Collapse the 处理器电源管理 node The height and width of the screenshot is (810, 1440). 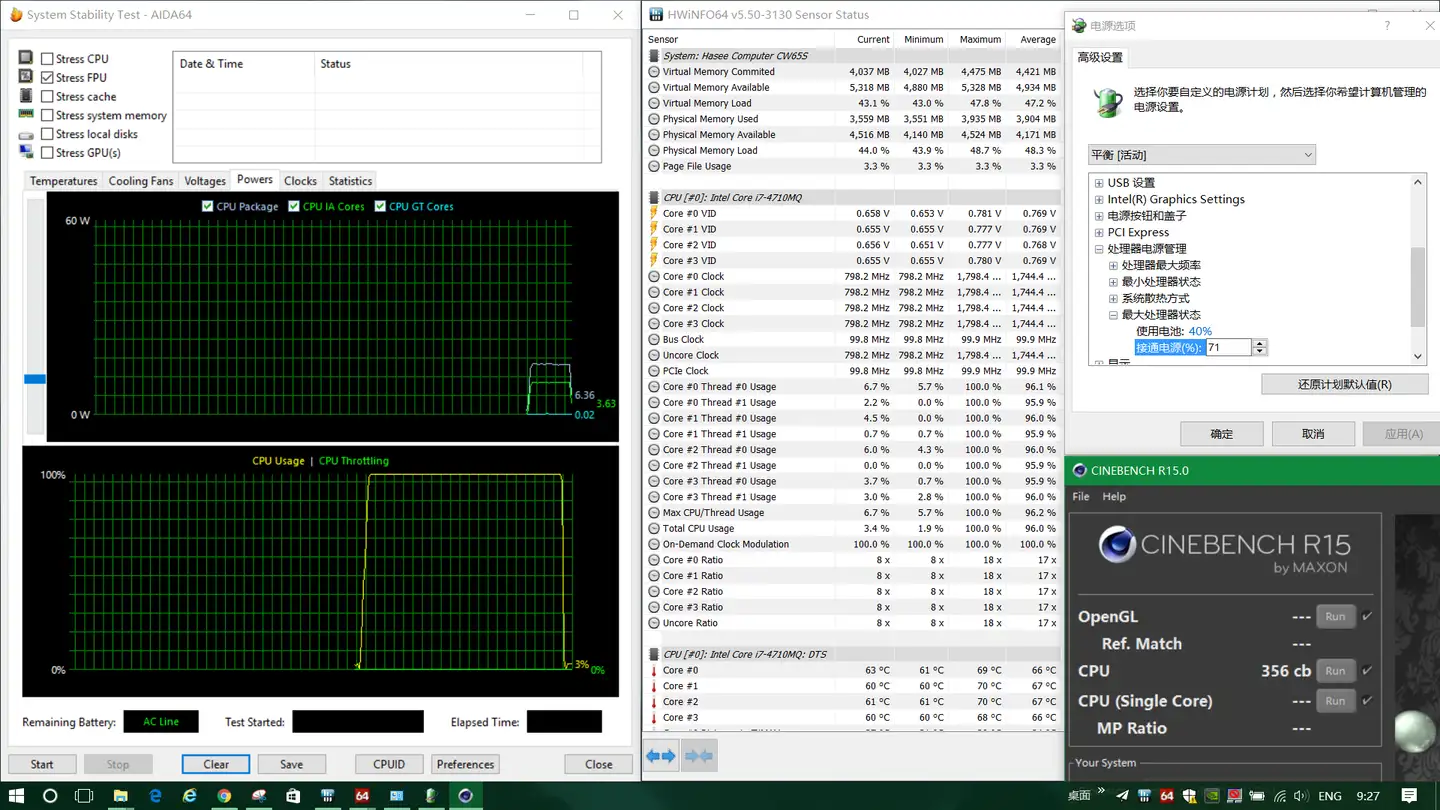[x=1099, y=249]
